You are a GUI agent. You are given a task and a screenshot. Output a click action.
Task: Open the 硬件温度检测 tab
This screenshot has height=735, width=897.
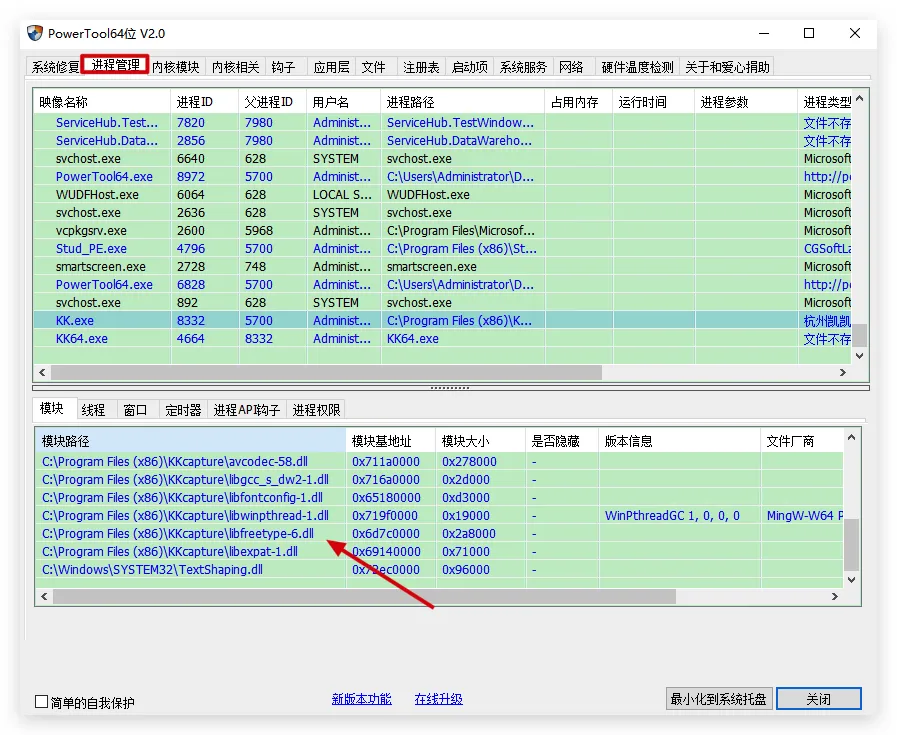click(x=637, y=67)
